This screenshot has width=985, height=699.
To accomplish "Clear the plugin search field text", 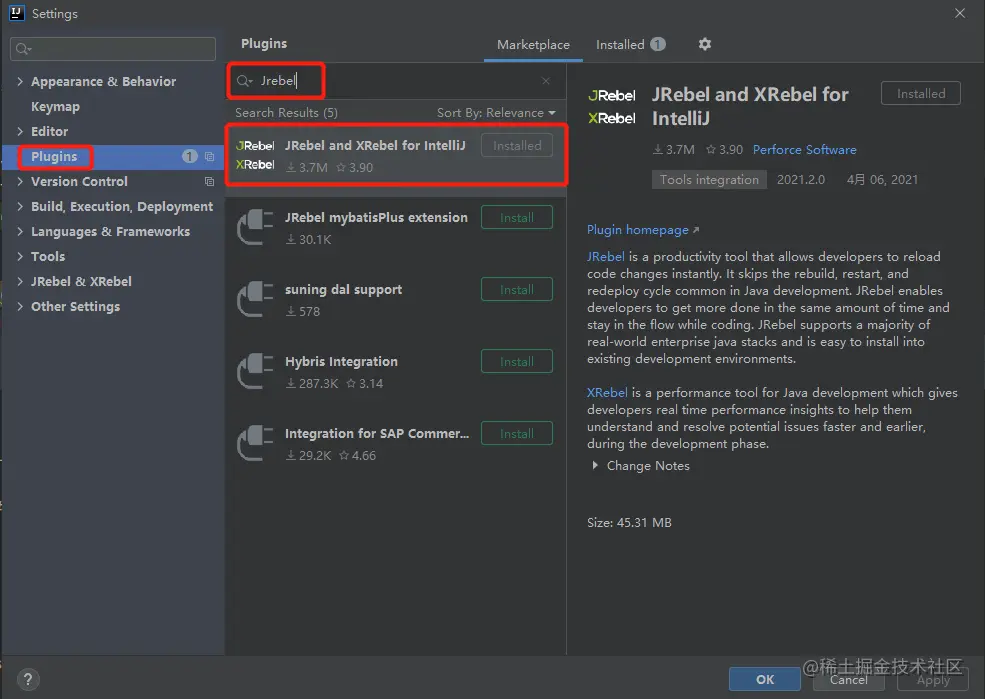I will click(x=545, y=81).
